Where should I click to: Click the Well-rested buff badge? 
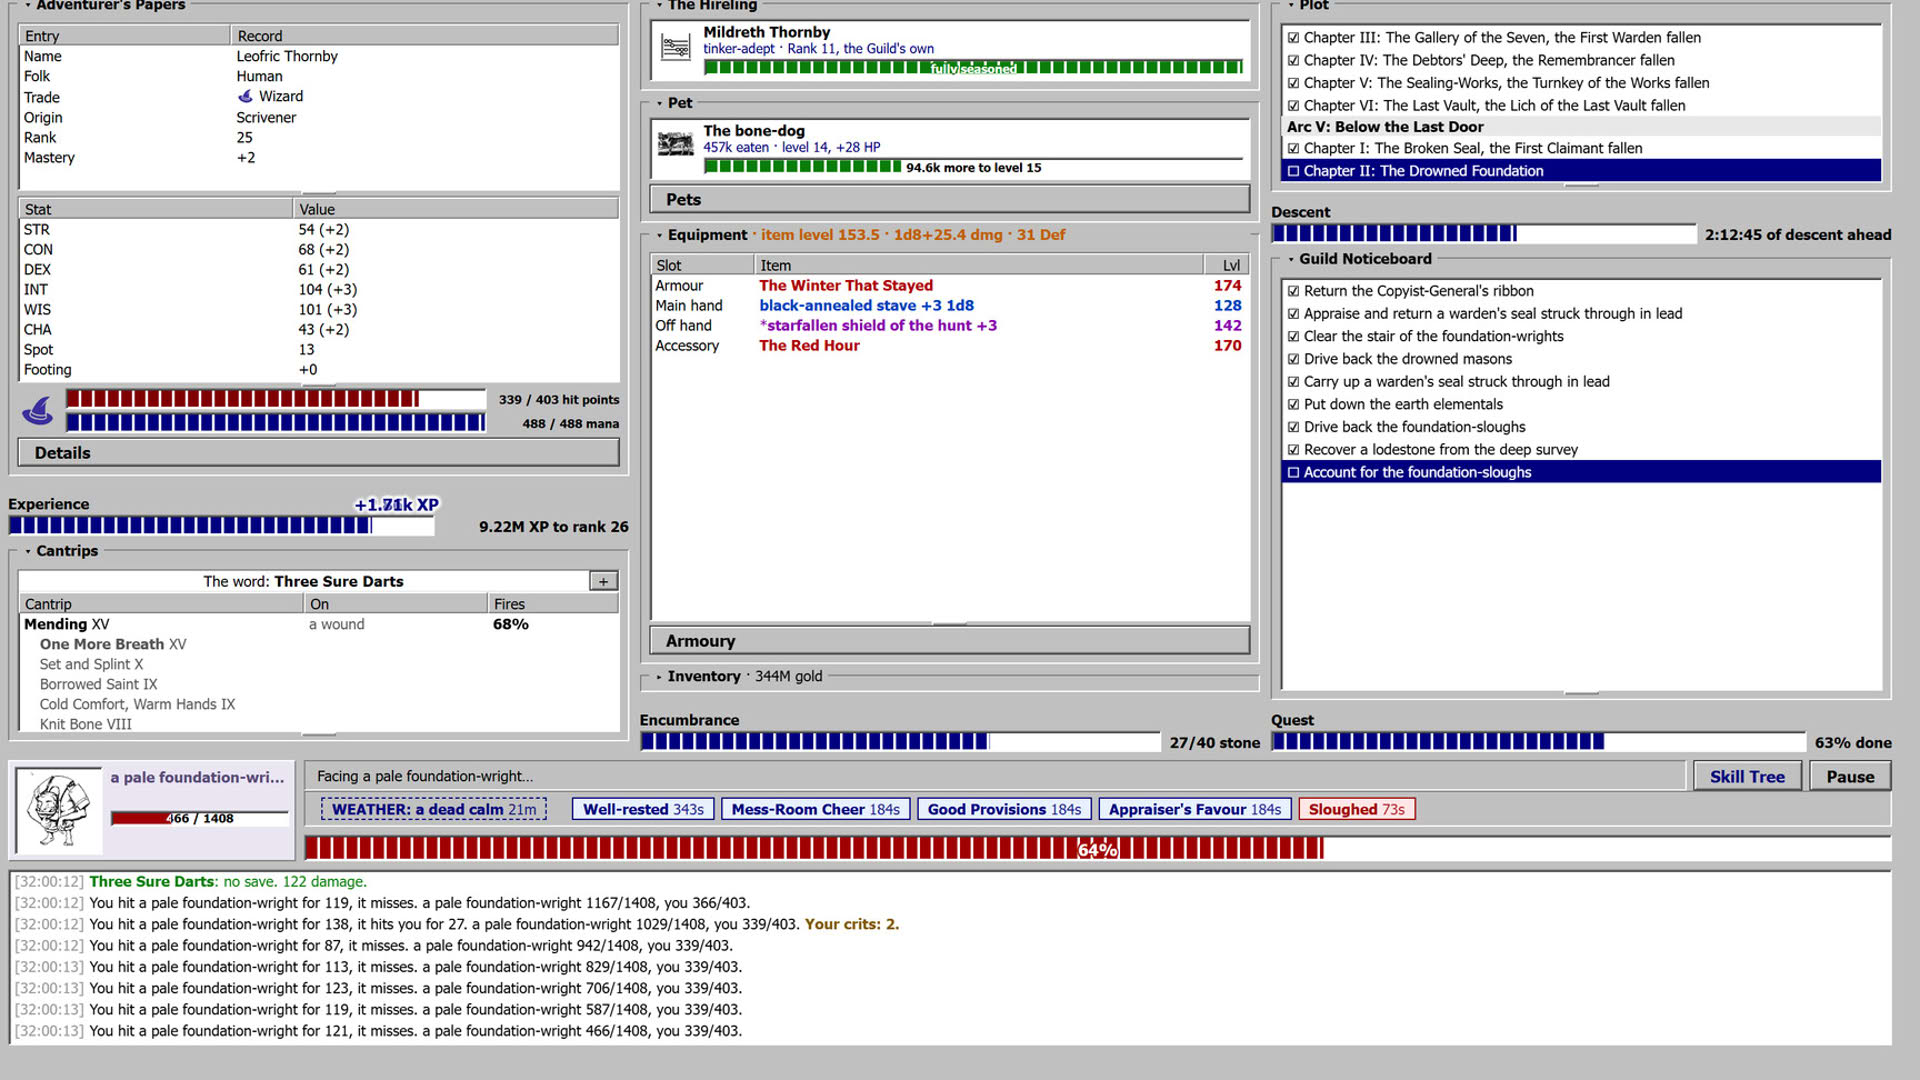coord(643,809)
